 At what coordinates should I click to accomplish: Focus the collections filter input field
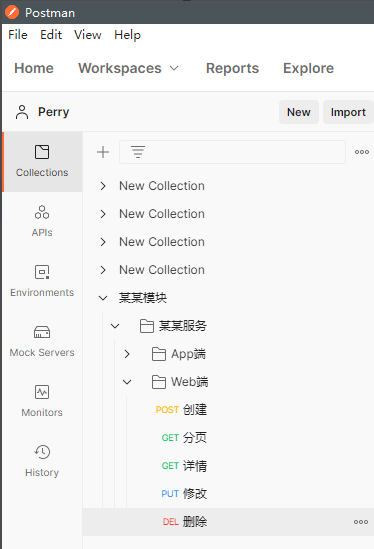pos(232,152)
